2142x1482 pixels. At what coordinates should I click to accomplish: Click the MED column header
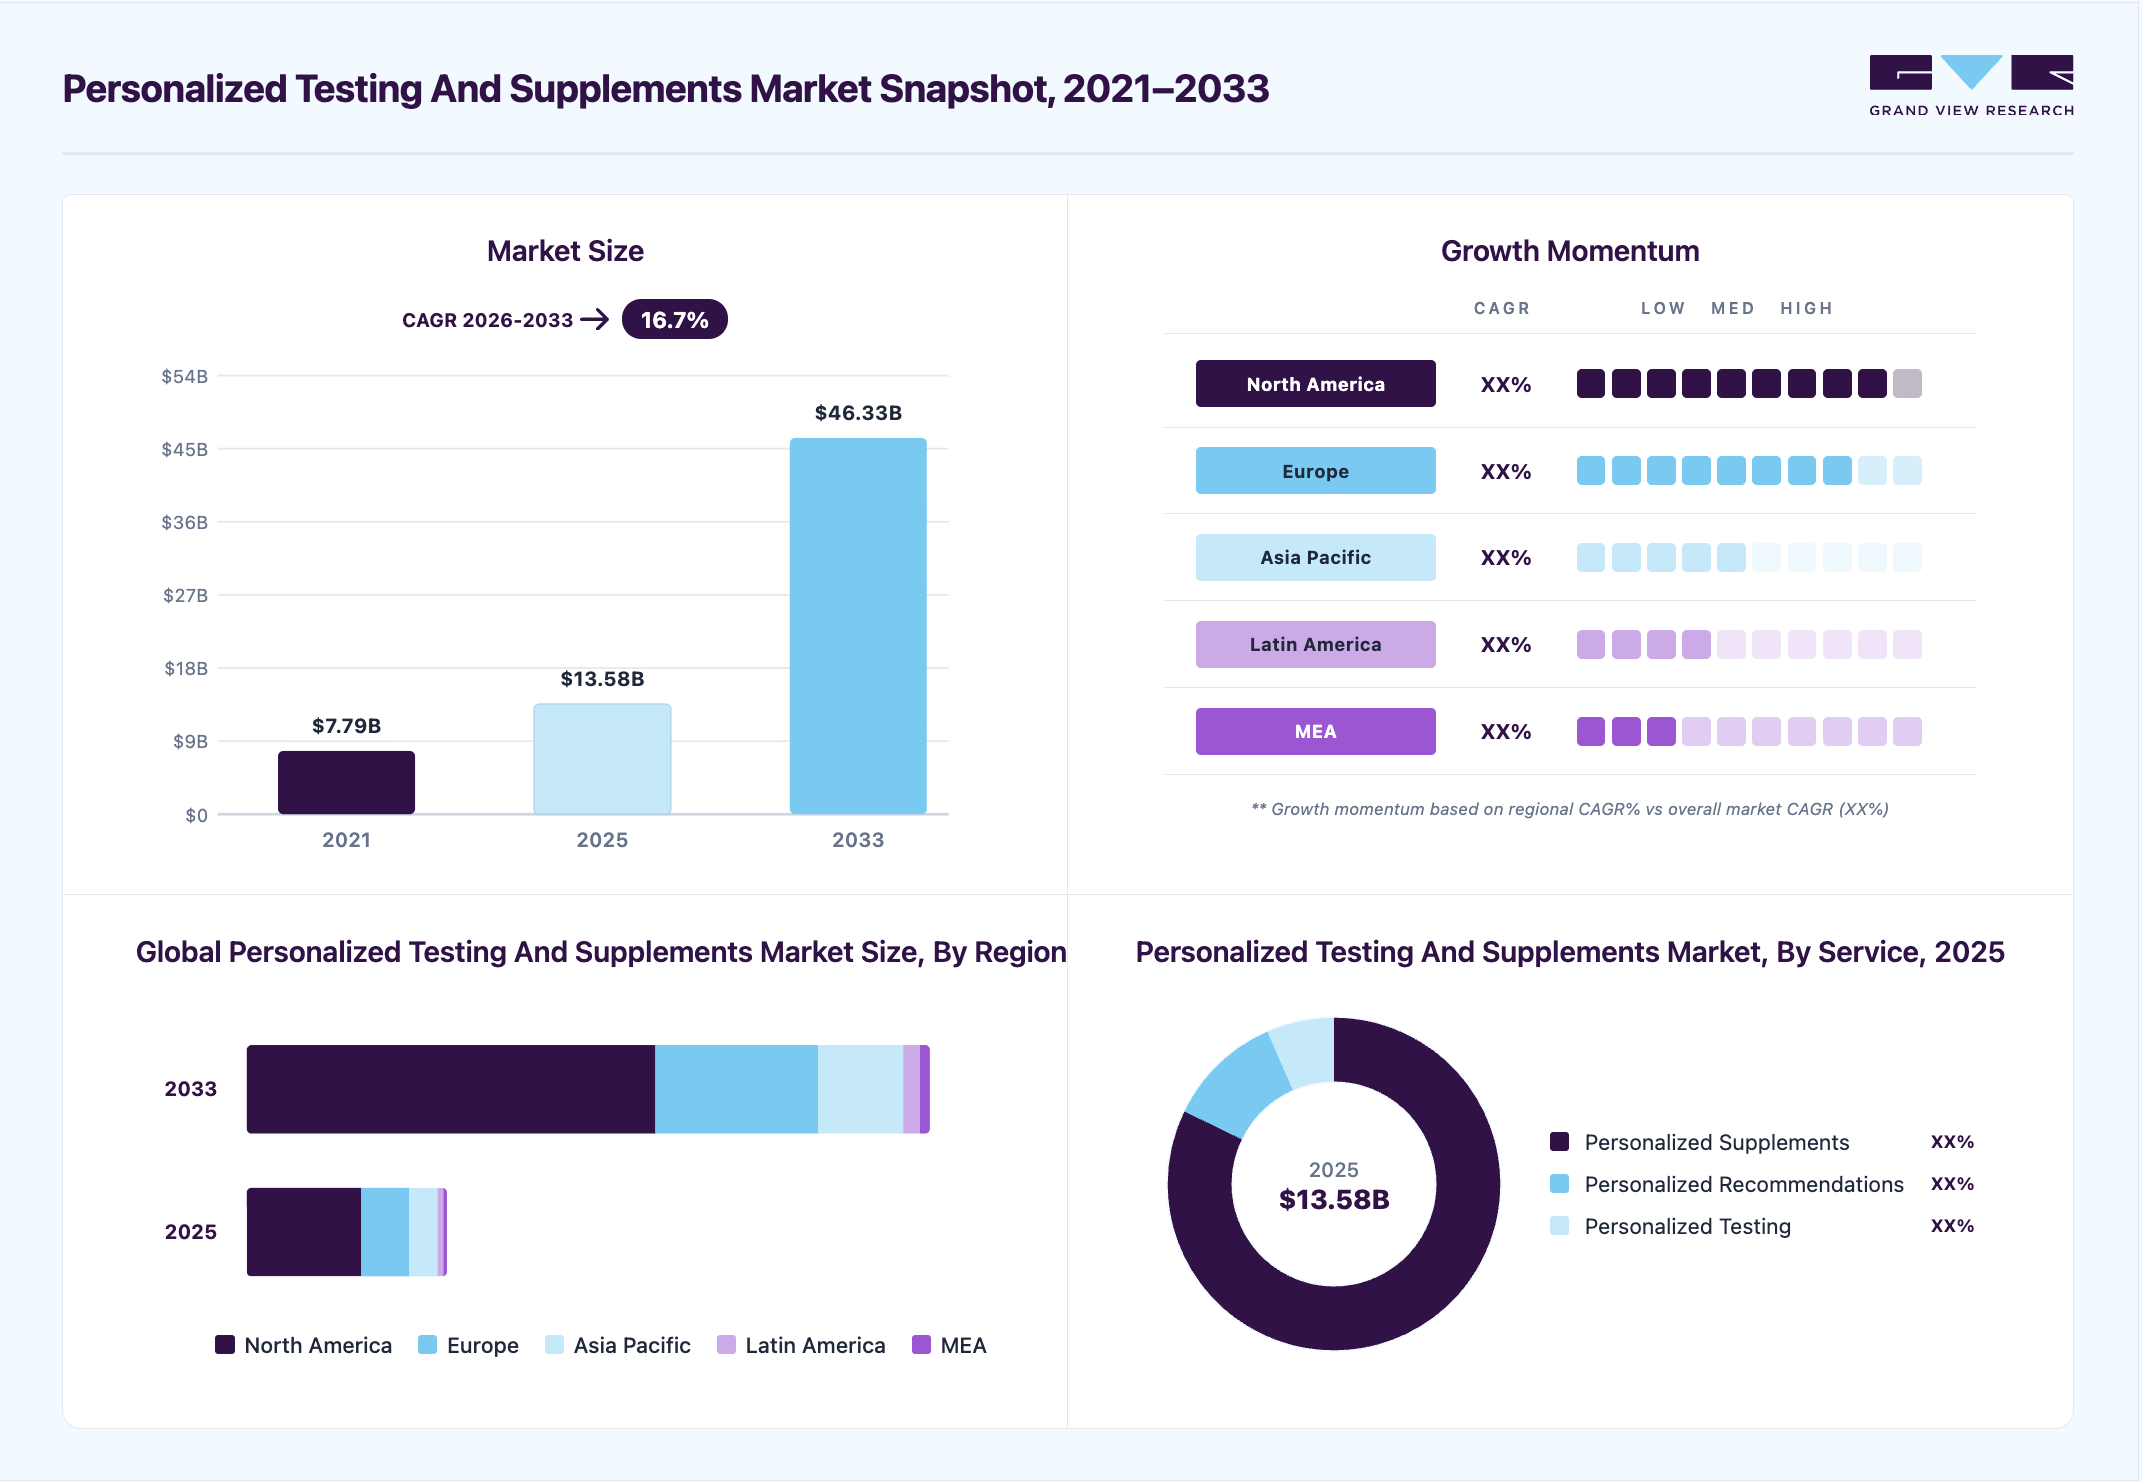[1733, 308]
